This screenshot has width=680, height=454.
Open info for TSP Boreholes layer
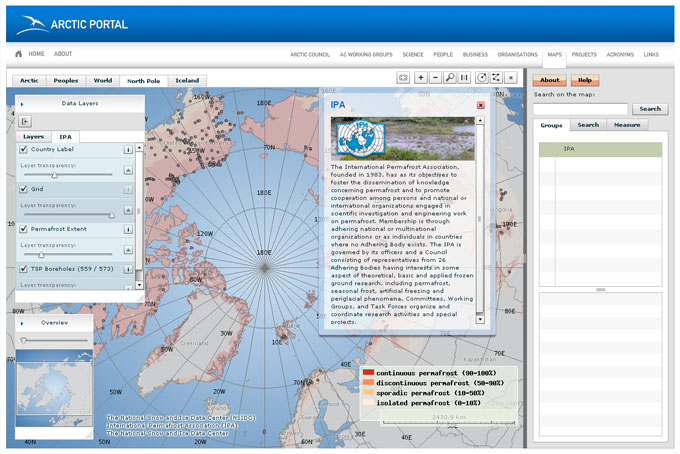128,269
